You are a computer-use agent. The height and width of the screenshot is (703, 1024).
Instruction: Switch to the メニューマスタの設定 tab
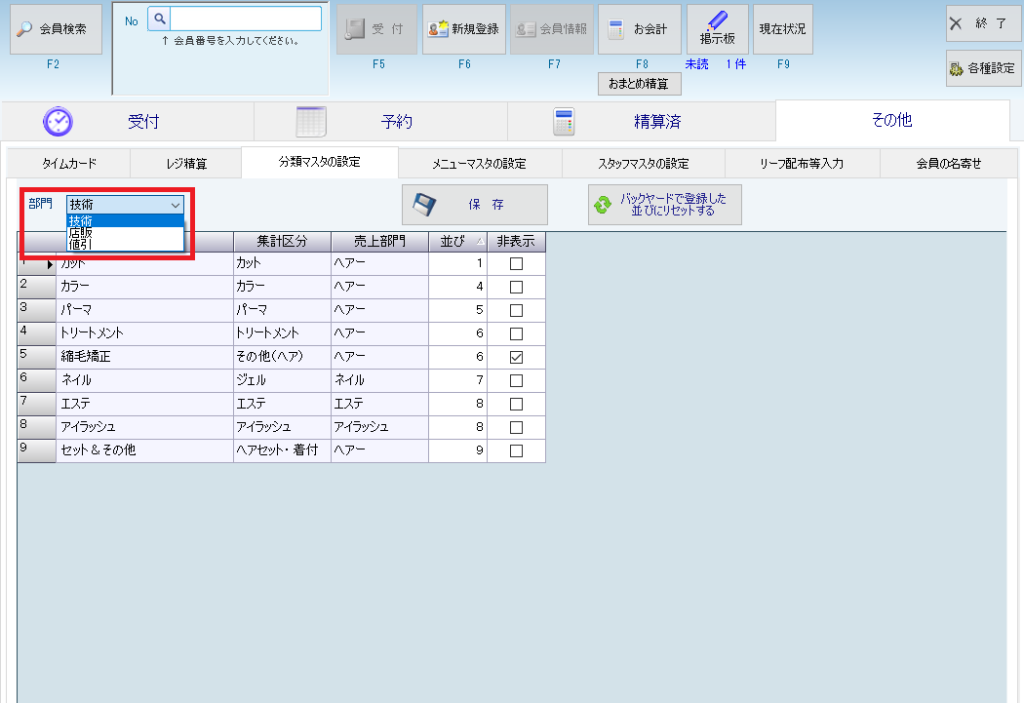[x=479, y=163]
